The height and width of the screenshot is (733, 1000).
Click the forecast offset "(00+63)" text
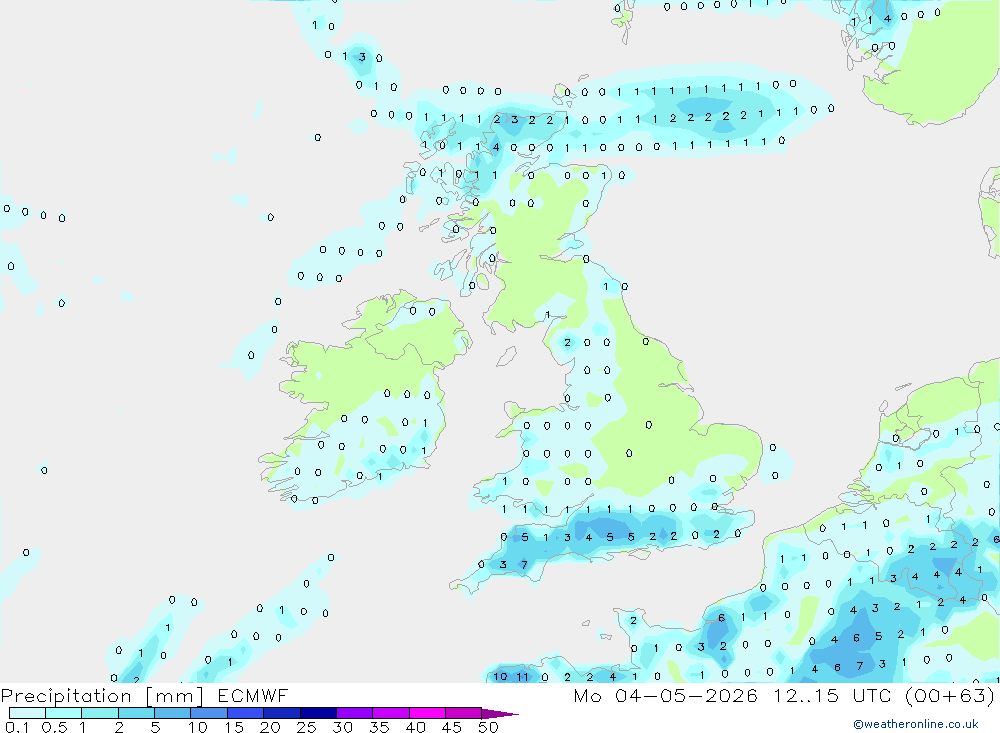(950, 695)
